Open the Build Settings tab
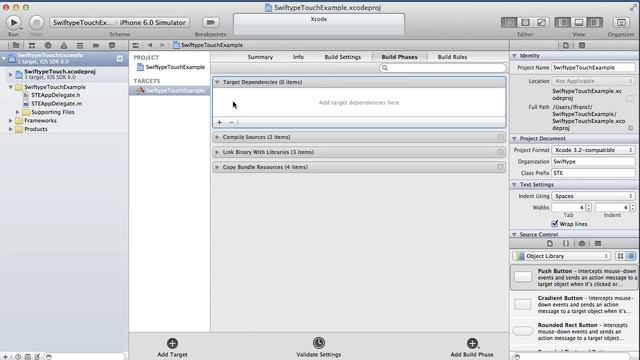 click(342, 57)
